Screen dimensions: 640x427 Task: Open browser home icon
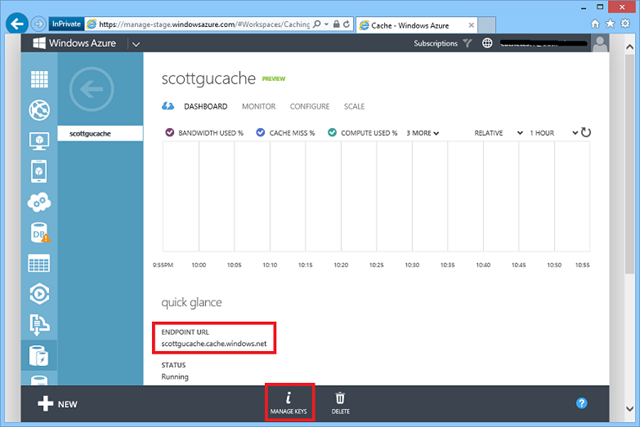click(x=595, y=24)
